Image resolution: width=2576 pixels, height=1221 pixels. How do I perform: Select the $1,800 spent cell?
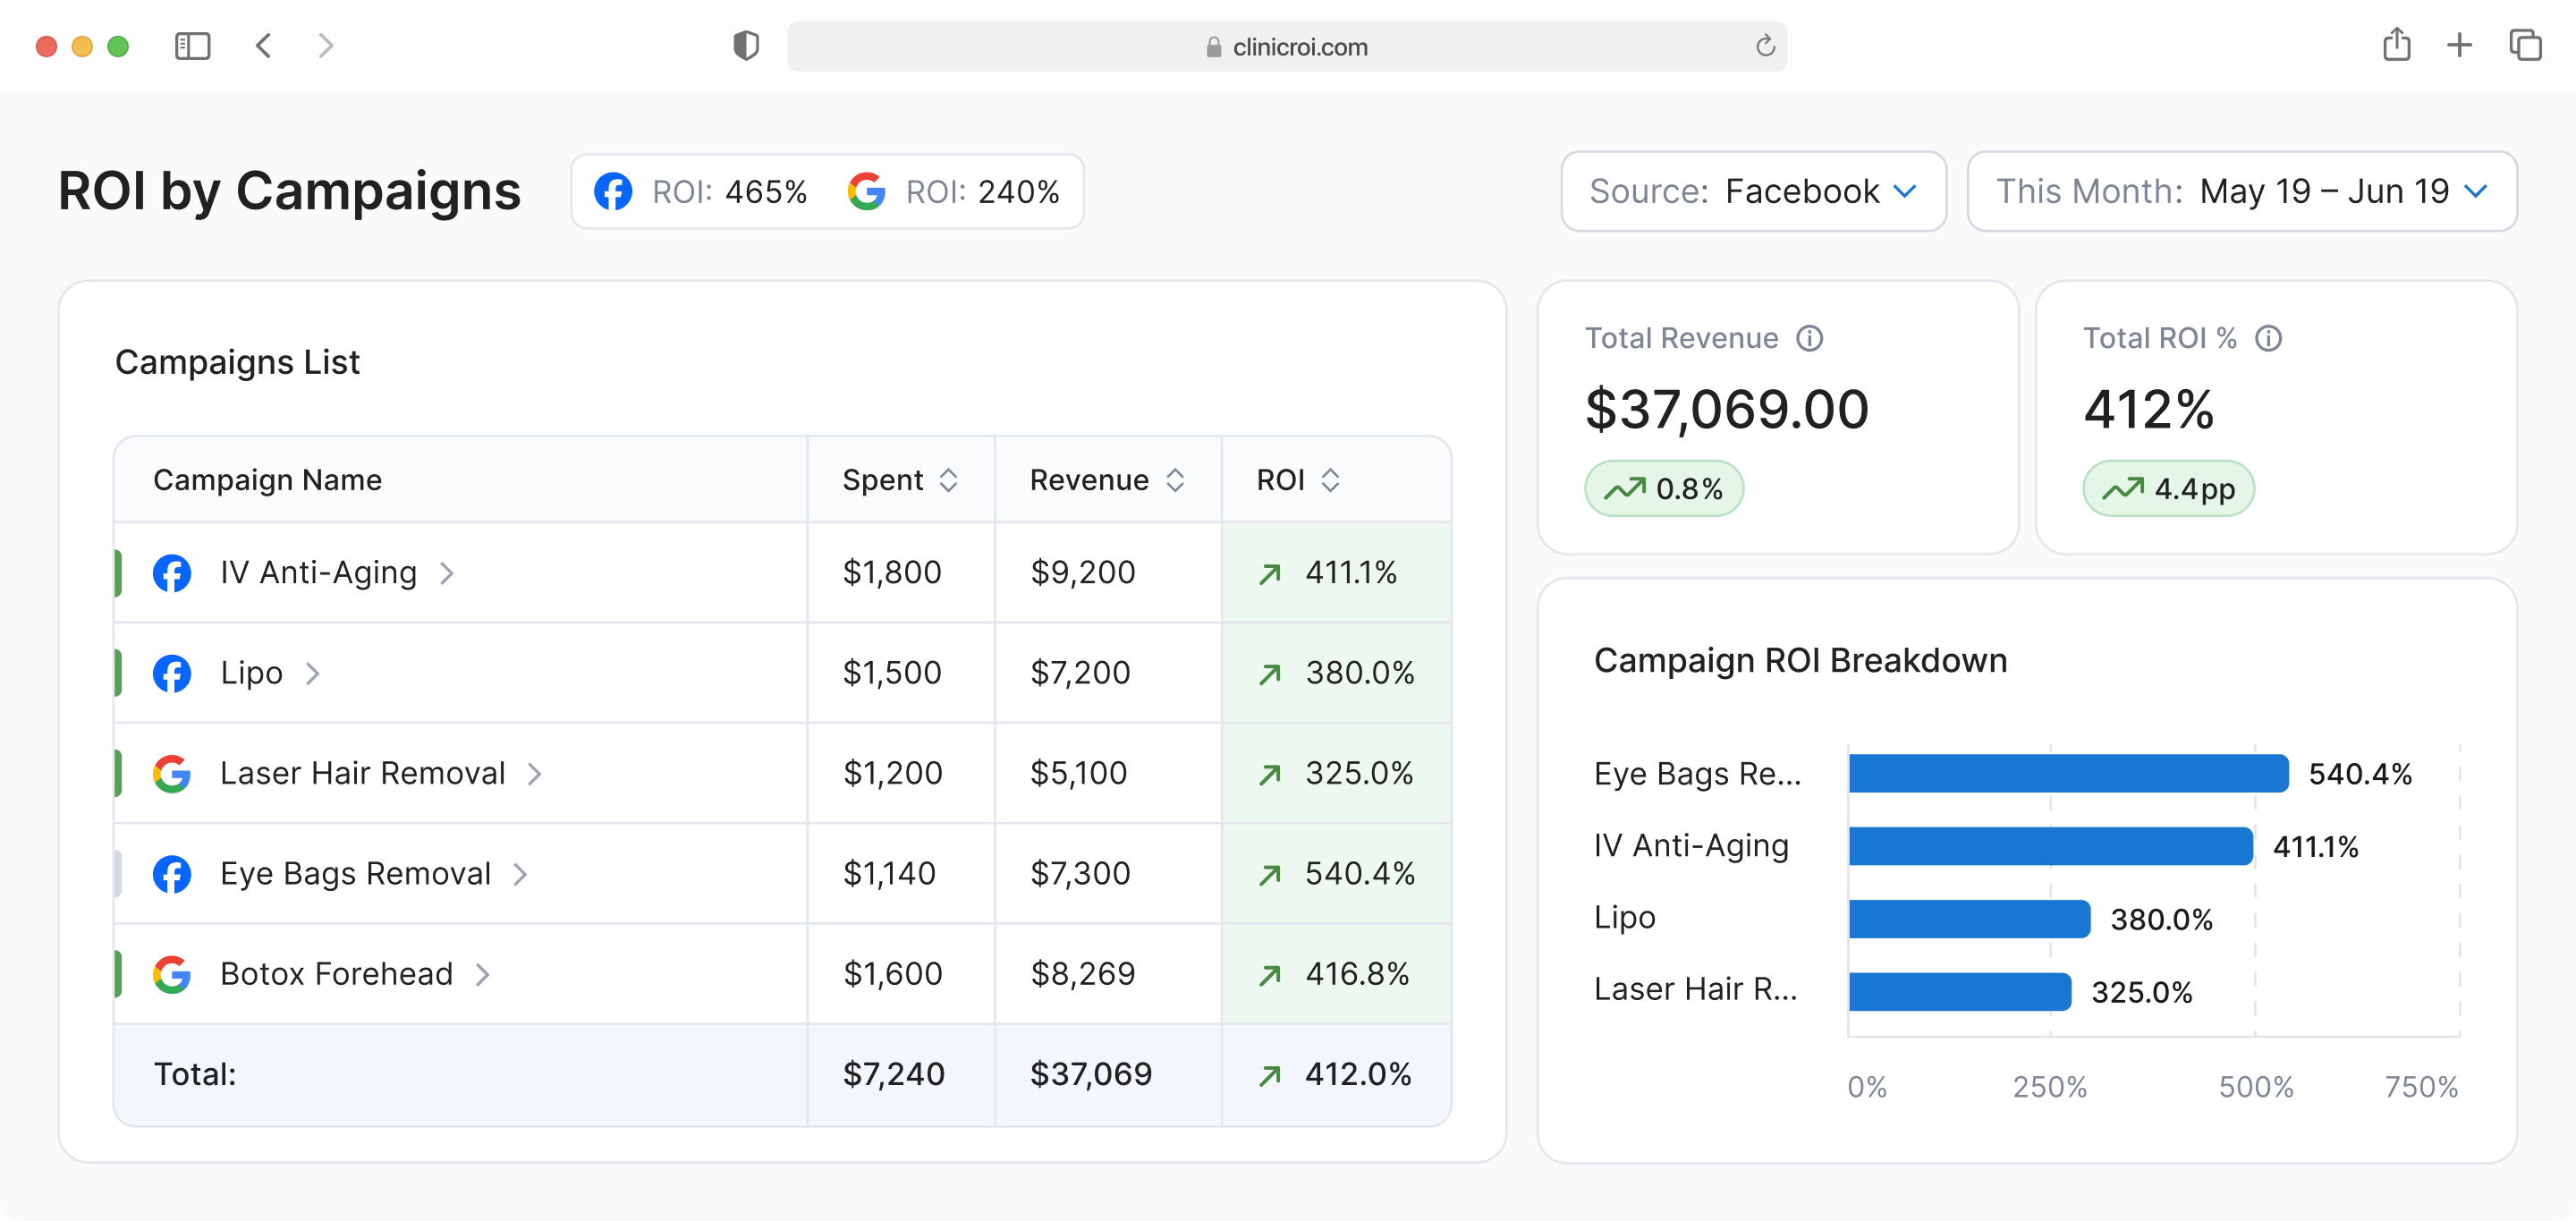coord(900,572)
